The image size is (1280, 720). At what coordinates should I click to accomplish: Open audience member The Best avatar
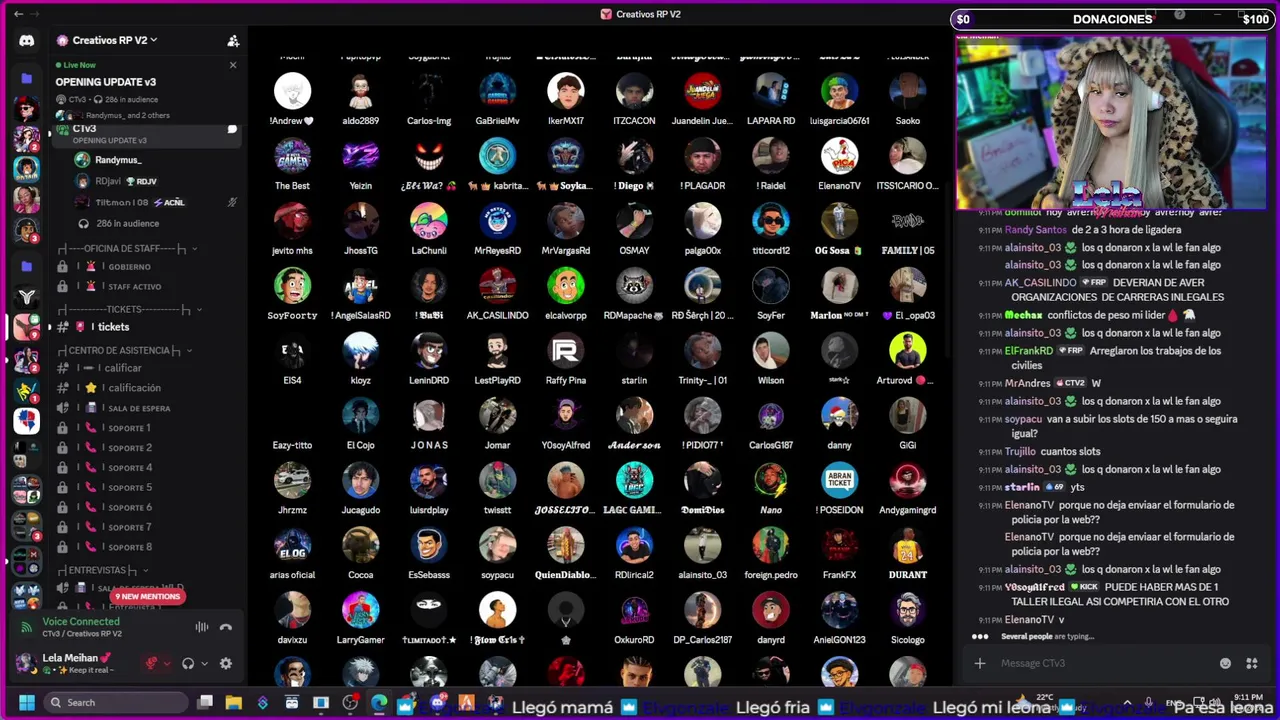(x=292, y=156)
